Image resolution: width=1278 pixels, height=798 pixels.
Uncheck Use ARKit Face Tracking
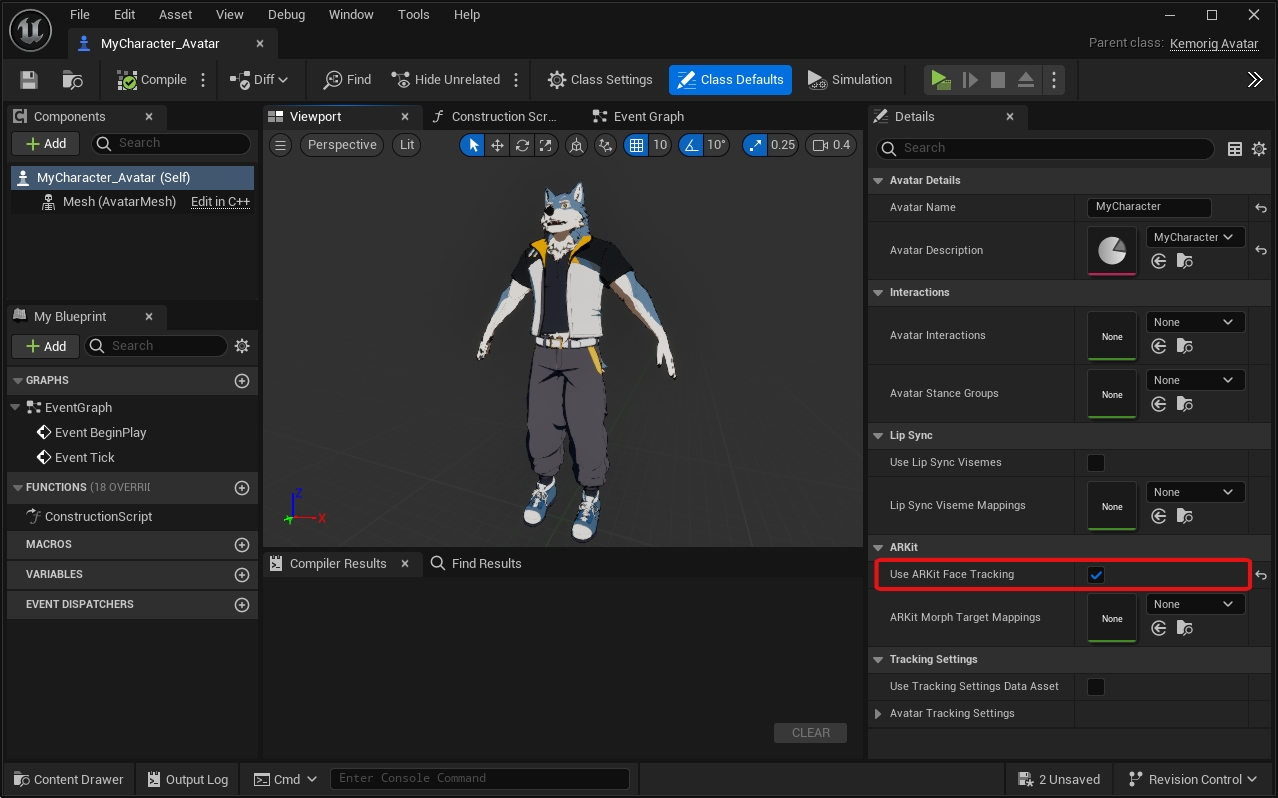point(1096,575)
